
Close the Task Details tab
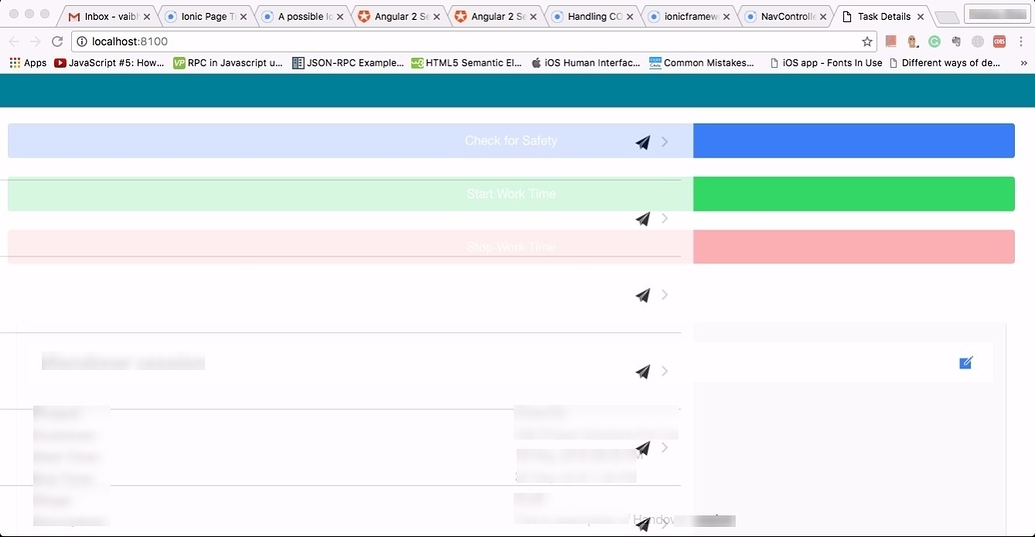coord(920,16)
